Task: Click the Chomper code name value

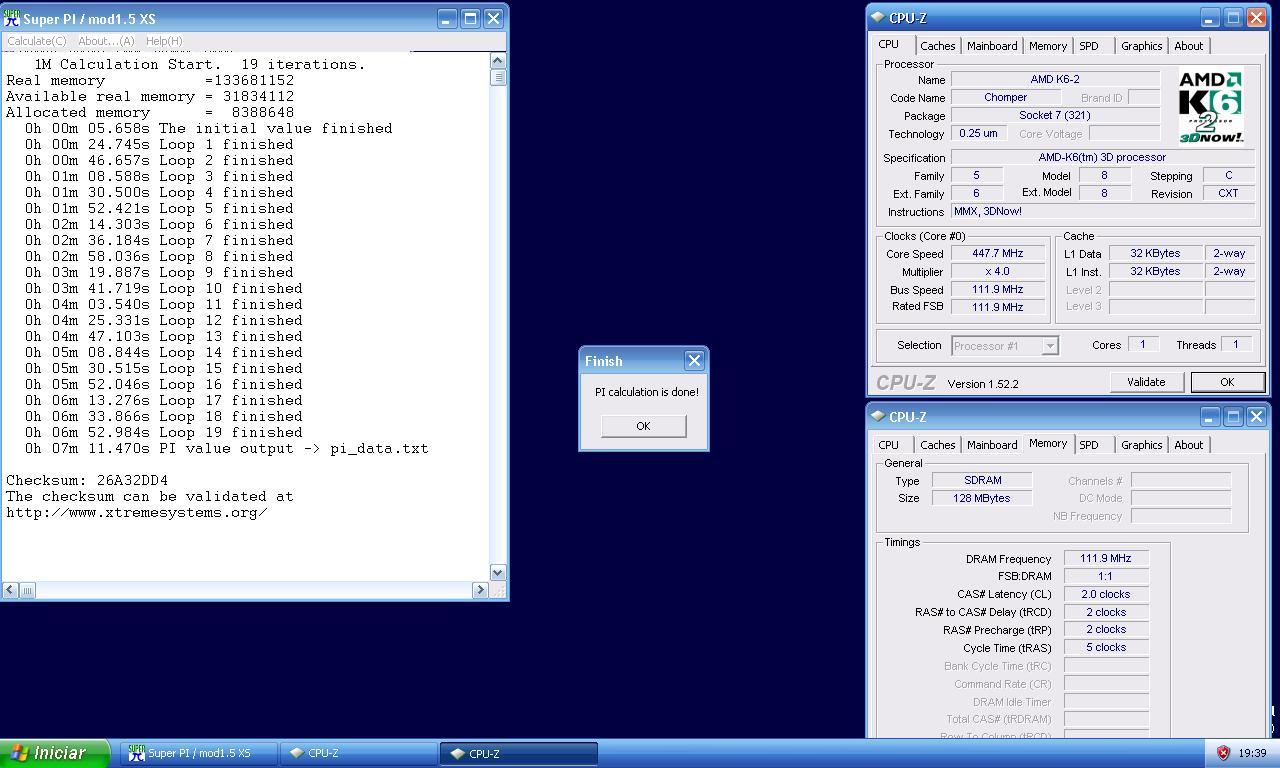Action: click(x=1005, y=97)
